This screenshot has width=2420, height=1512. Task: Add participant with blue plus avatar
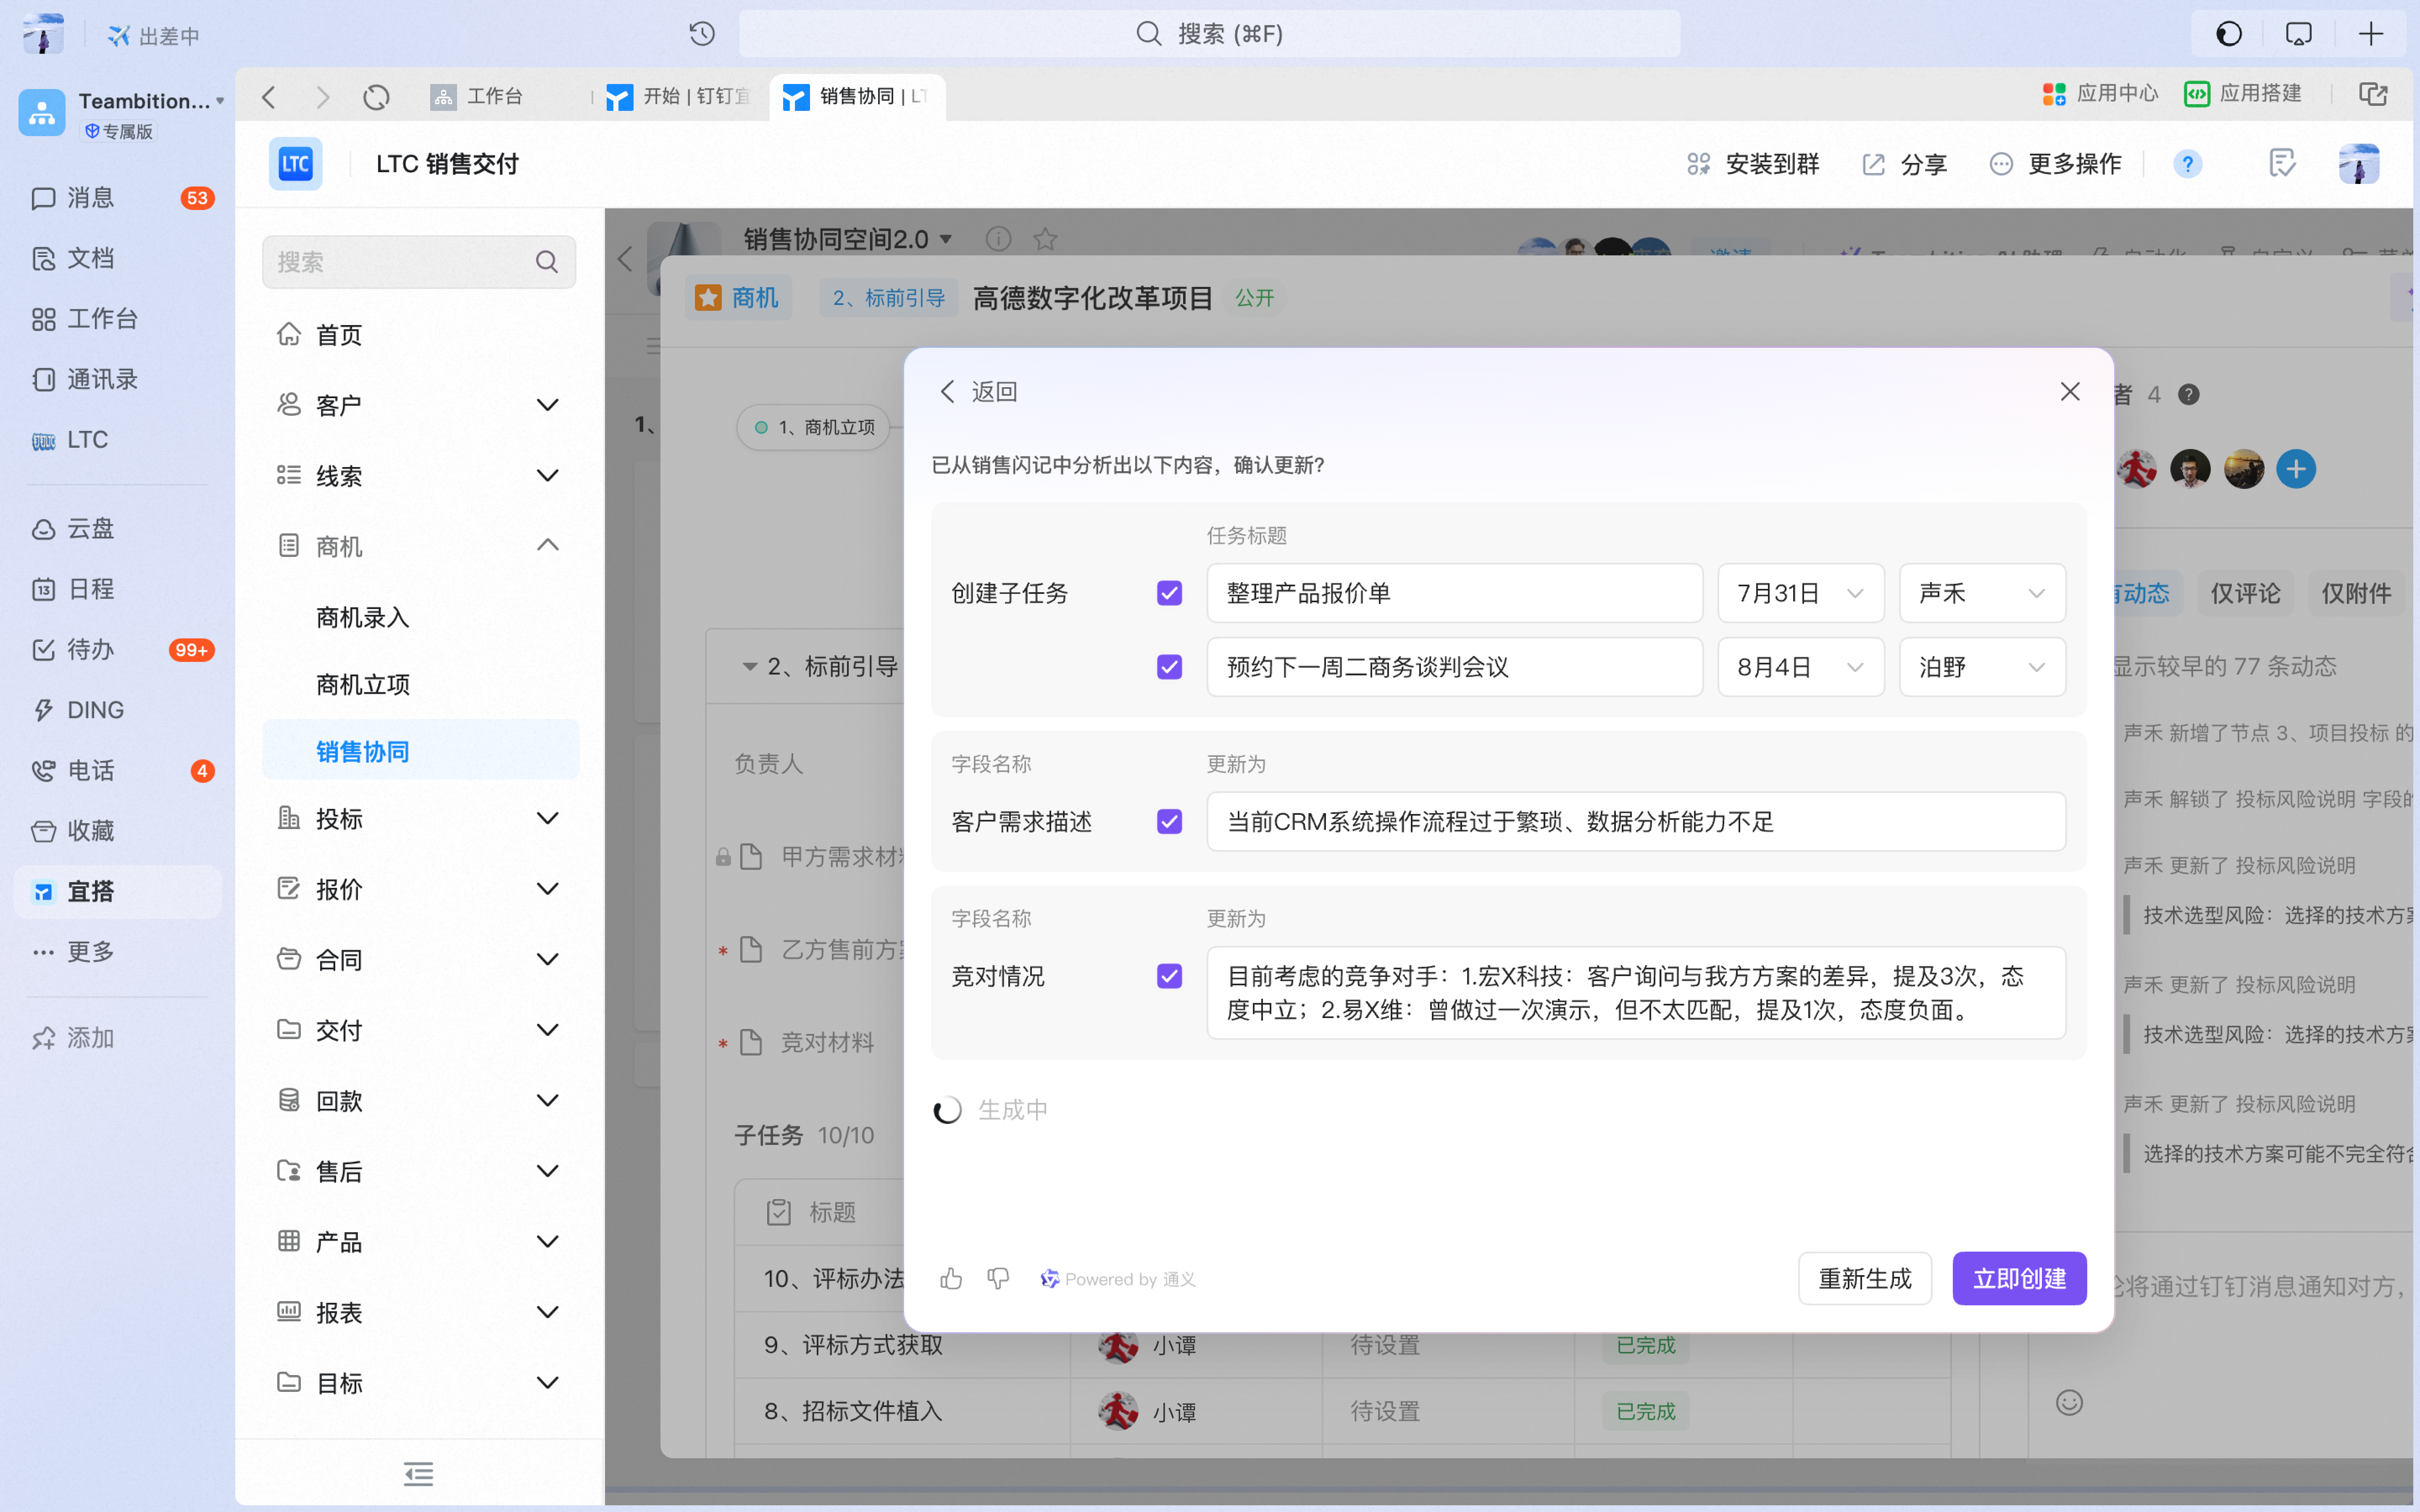coord(2296,469)
